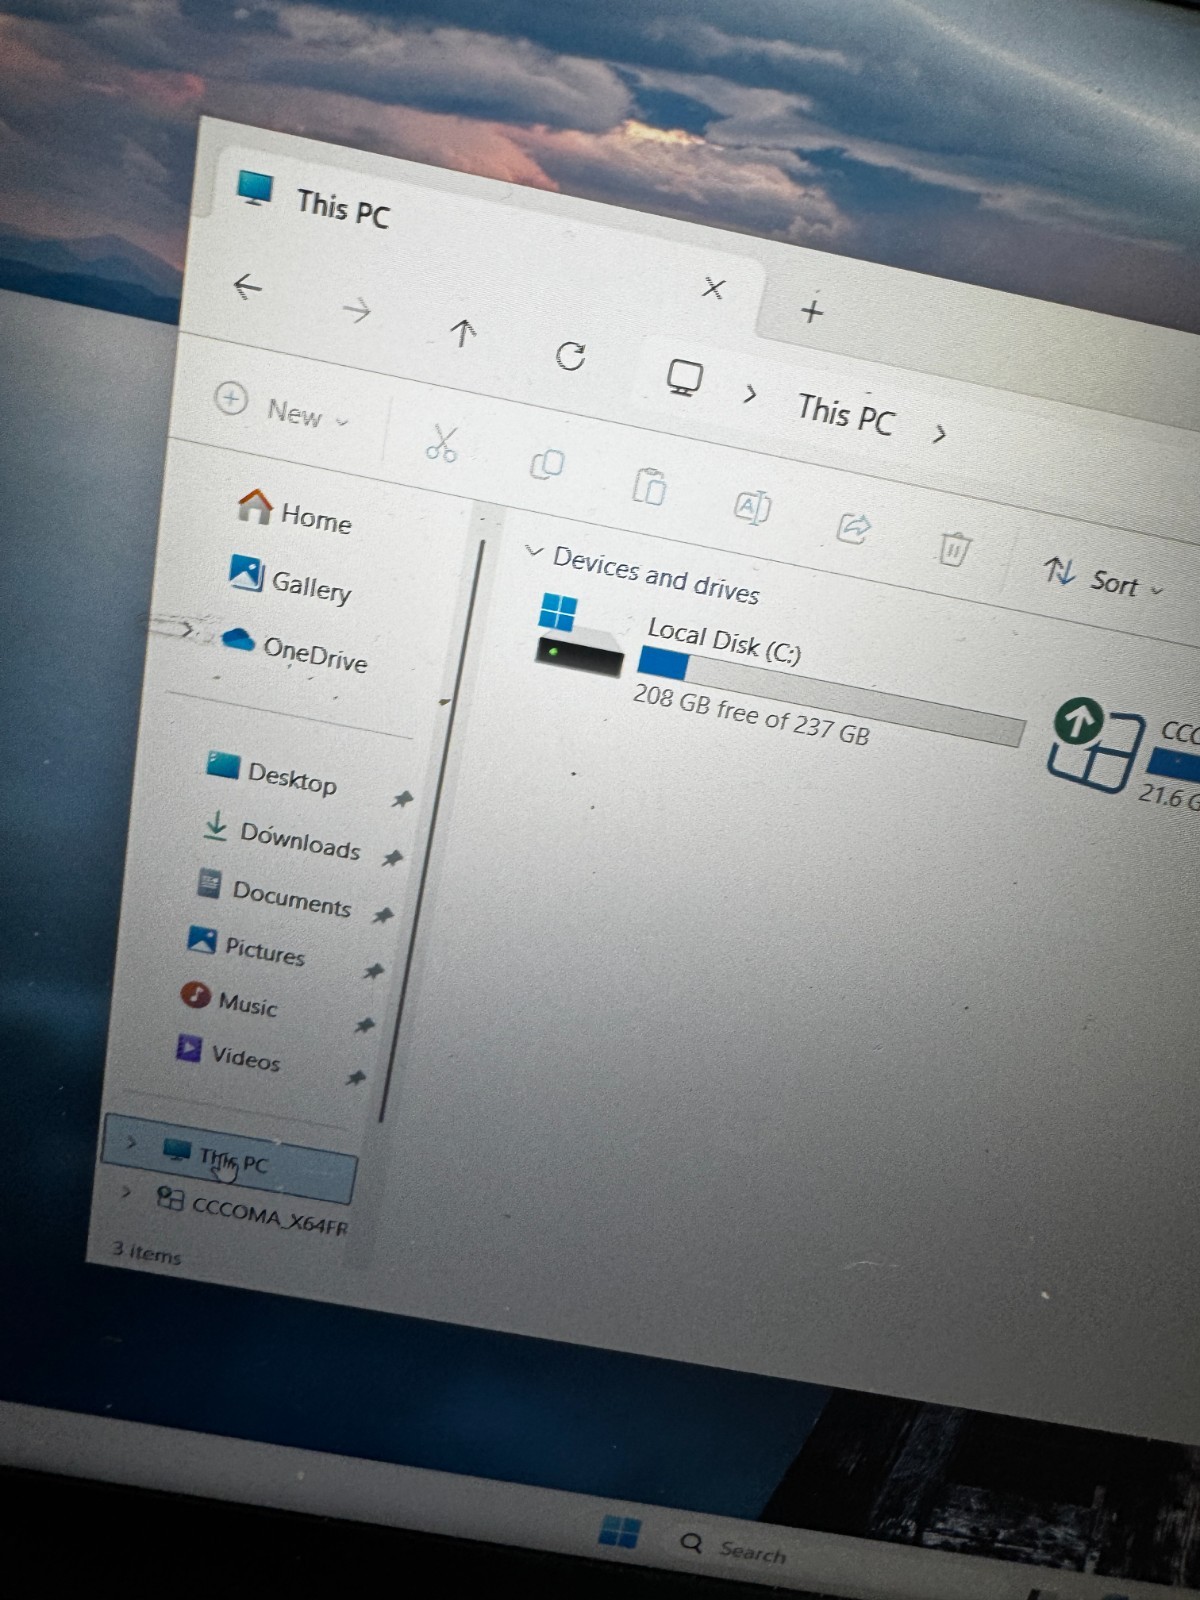Paste using the clipboard icon

649,486
